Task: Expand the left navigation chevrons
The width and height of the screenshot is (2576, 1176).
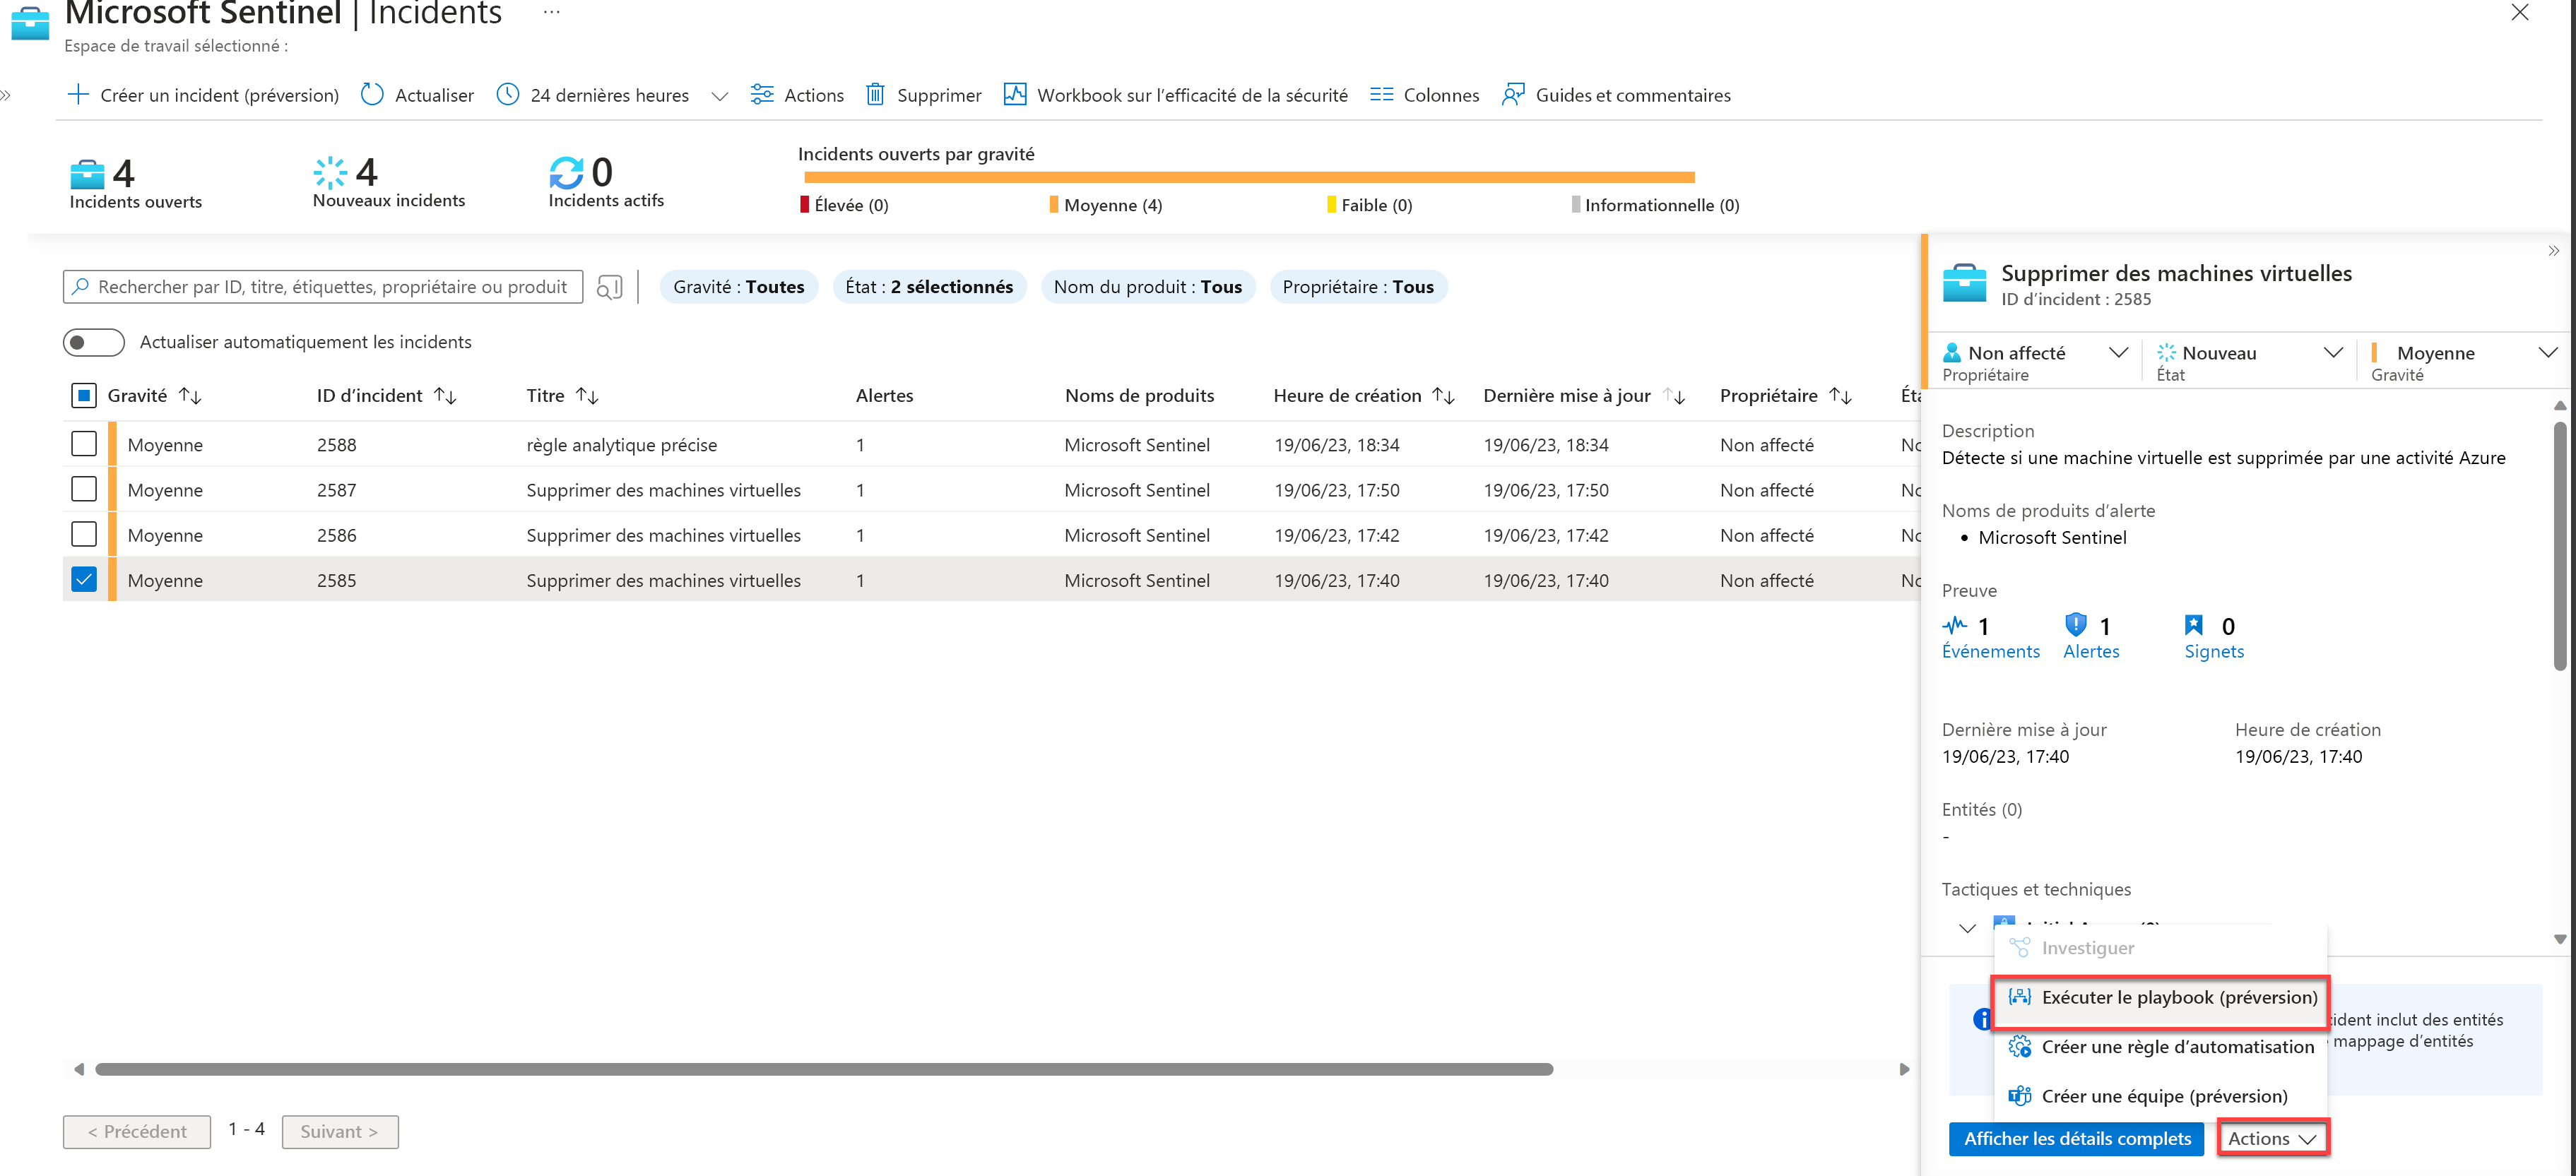Action: coord(6,95)
